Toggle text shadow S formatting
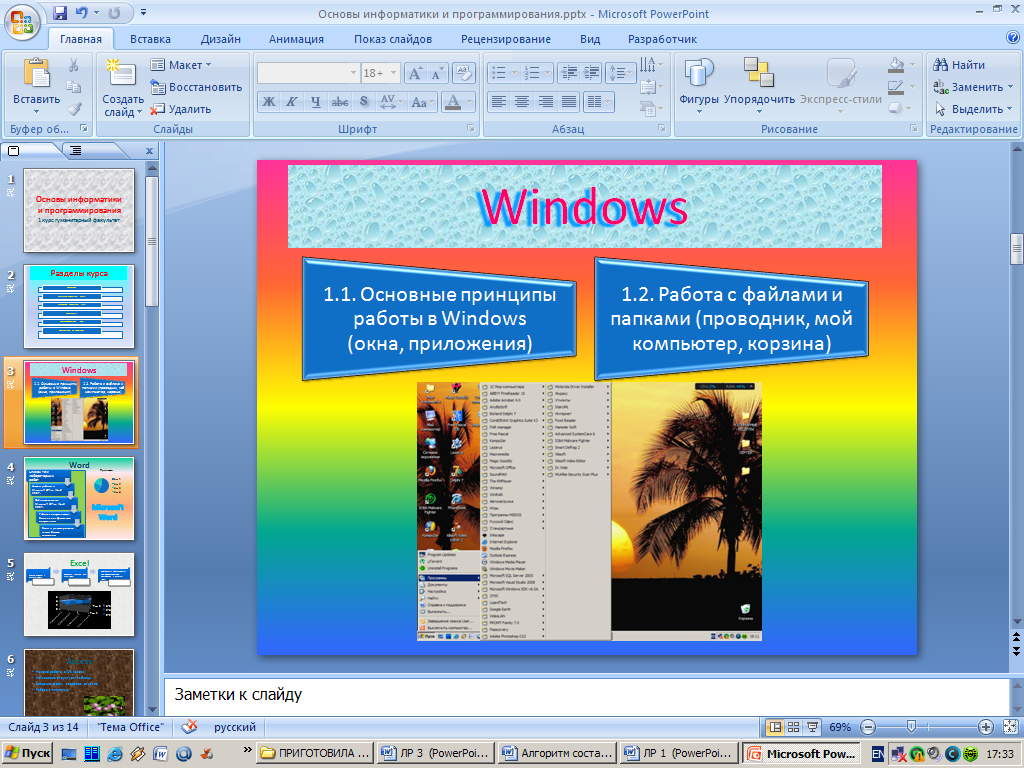This screenshot has height=768, width=1024. click(364, 102)
